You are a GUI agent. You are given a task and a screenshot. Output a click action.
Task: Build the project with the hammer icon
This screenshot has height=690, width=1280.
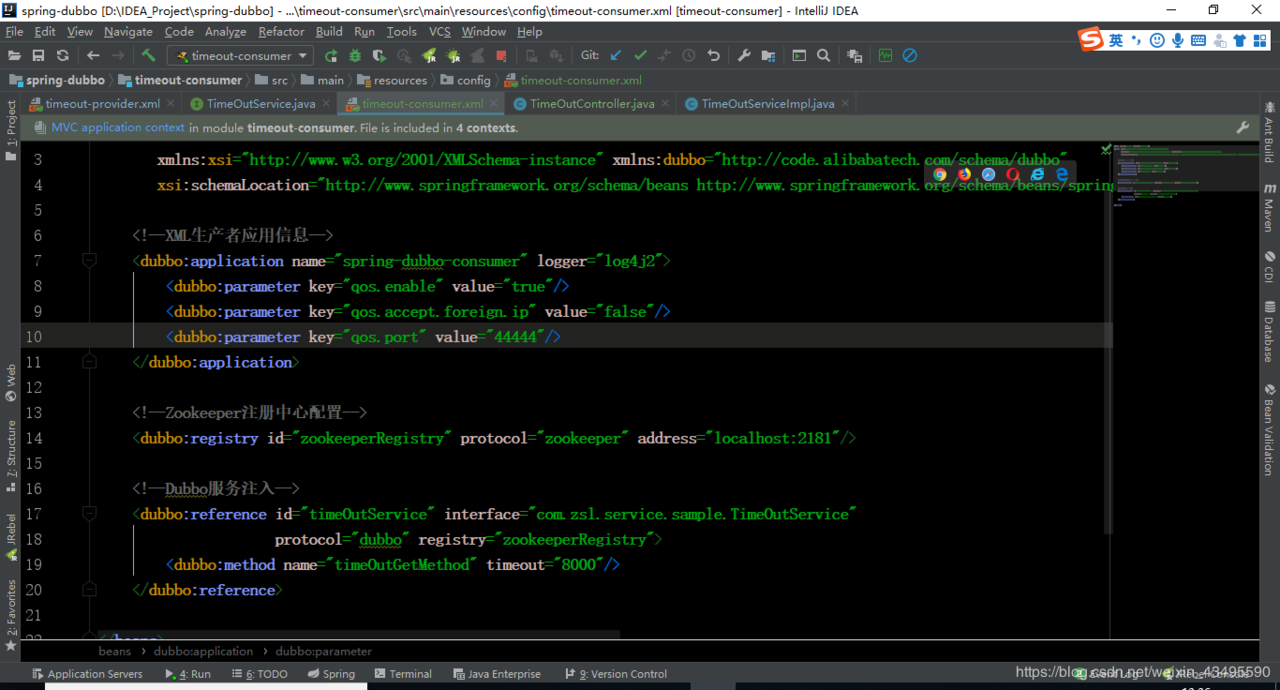coord(148,56)
